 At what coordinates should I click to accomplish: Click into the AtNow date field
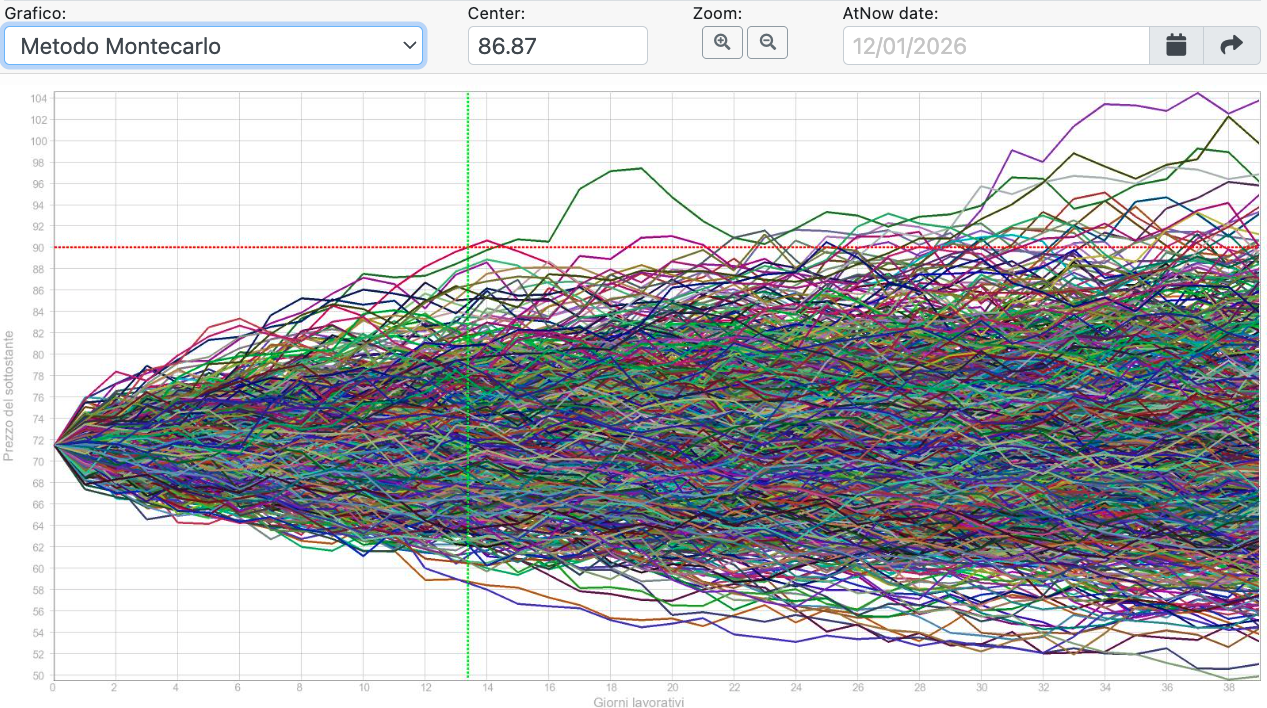coord(995,46)
